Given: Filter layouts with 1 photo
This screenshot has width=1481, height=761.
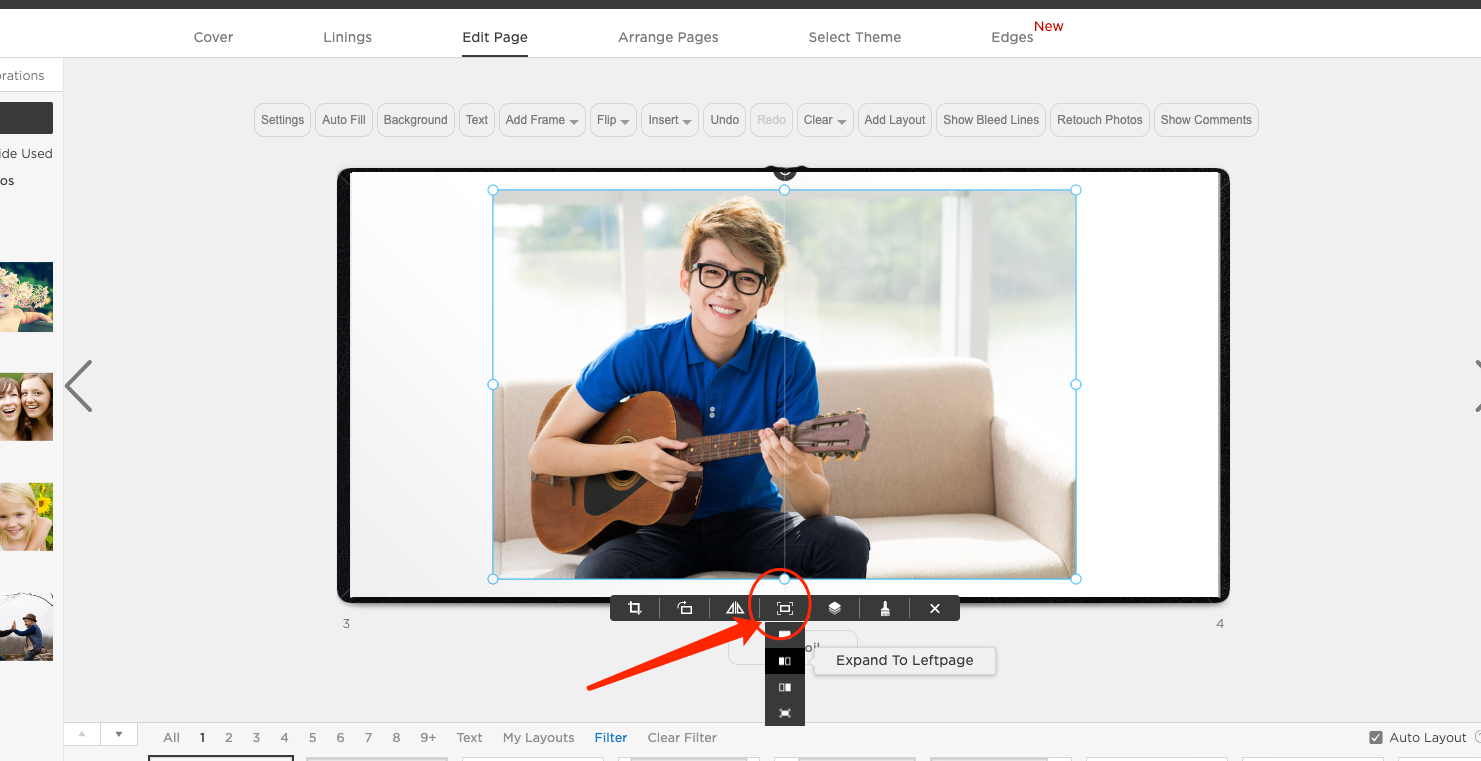Looking at the screenshot, I should pyautogui.click(x=202, y=738).
